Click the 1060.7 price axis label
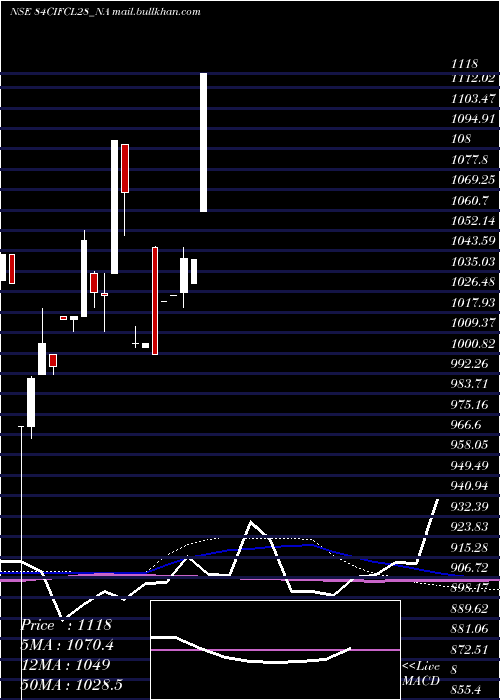500x700 pixels. tap(469, 201)
